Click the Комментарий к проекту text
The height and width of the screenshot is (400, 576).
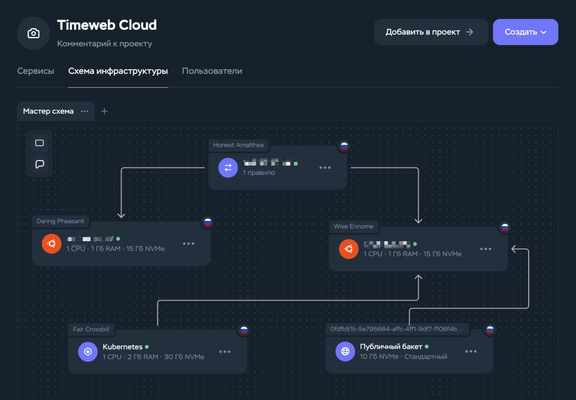105,44
